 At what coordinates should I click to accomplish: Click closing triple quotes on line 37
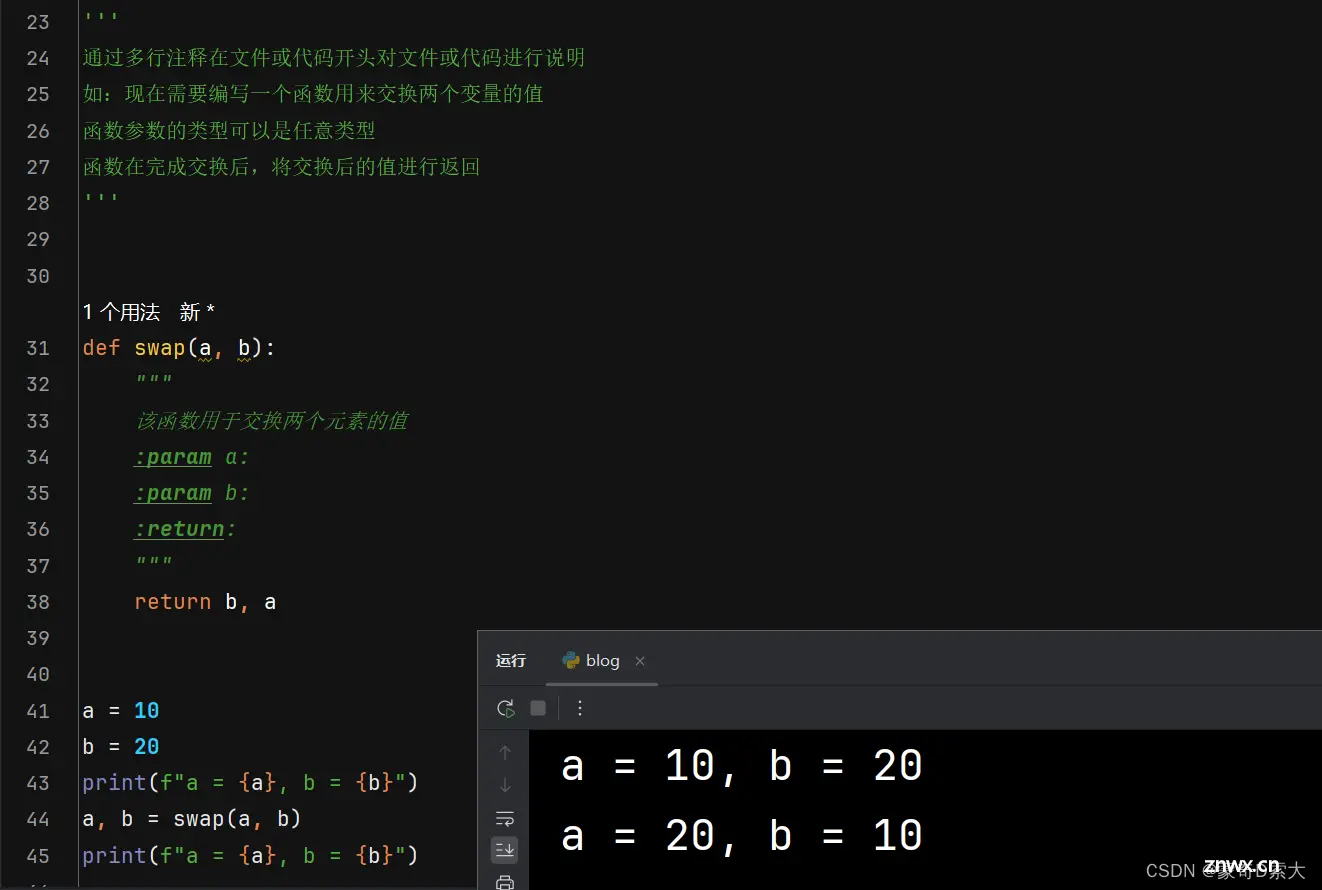click(153, 562)
